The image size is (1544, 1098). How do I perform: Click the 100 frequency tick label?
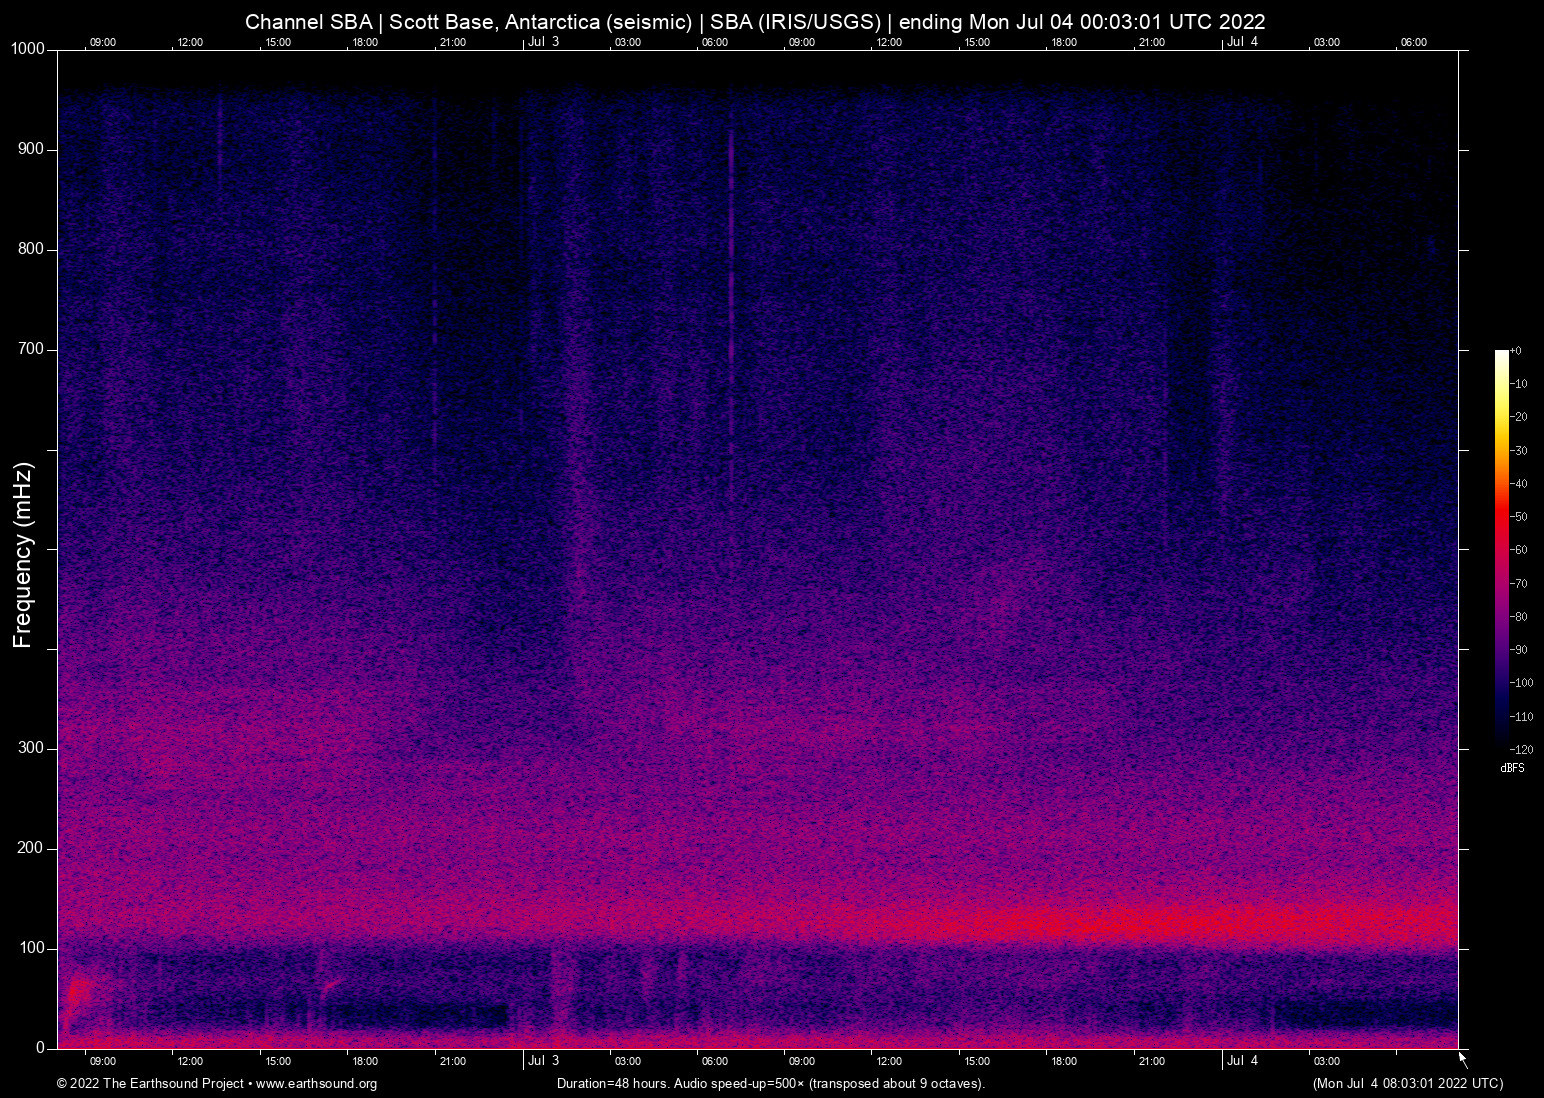coord(31,948)
